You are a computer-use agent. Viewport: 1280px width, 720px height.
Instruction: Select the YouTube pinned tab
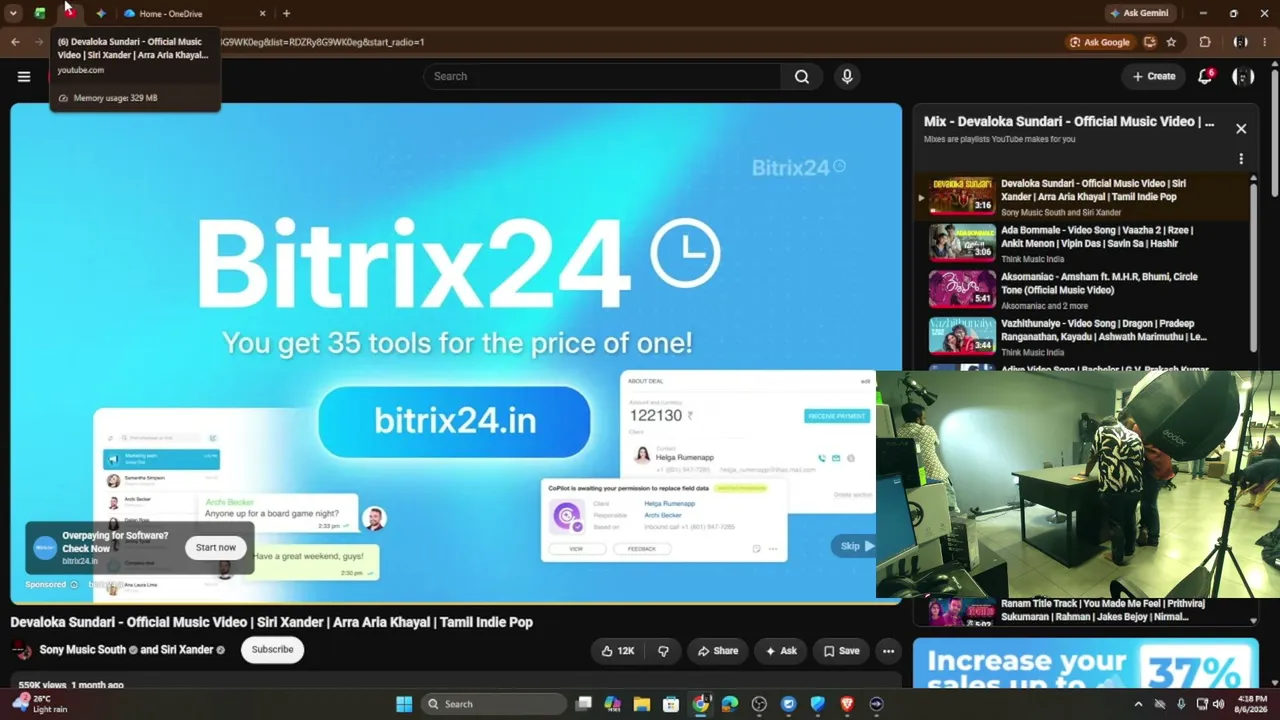click(70, 13)
